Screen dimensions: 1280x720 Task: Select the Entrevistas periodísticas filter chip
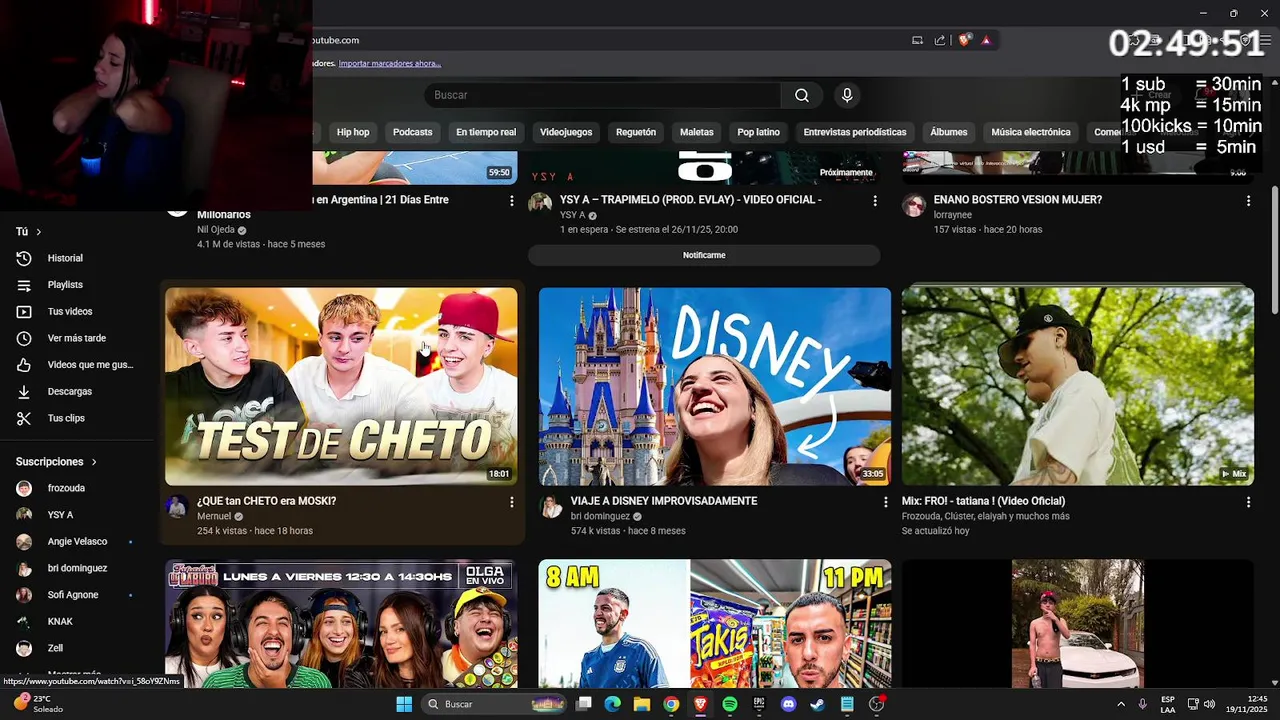coord(855,132)
